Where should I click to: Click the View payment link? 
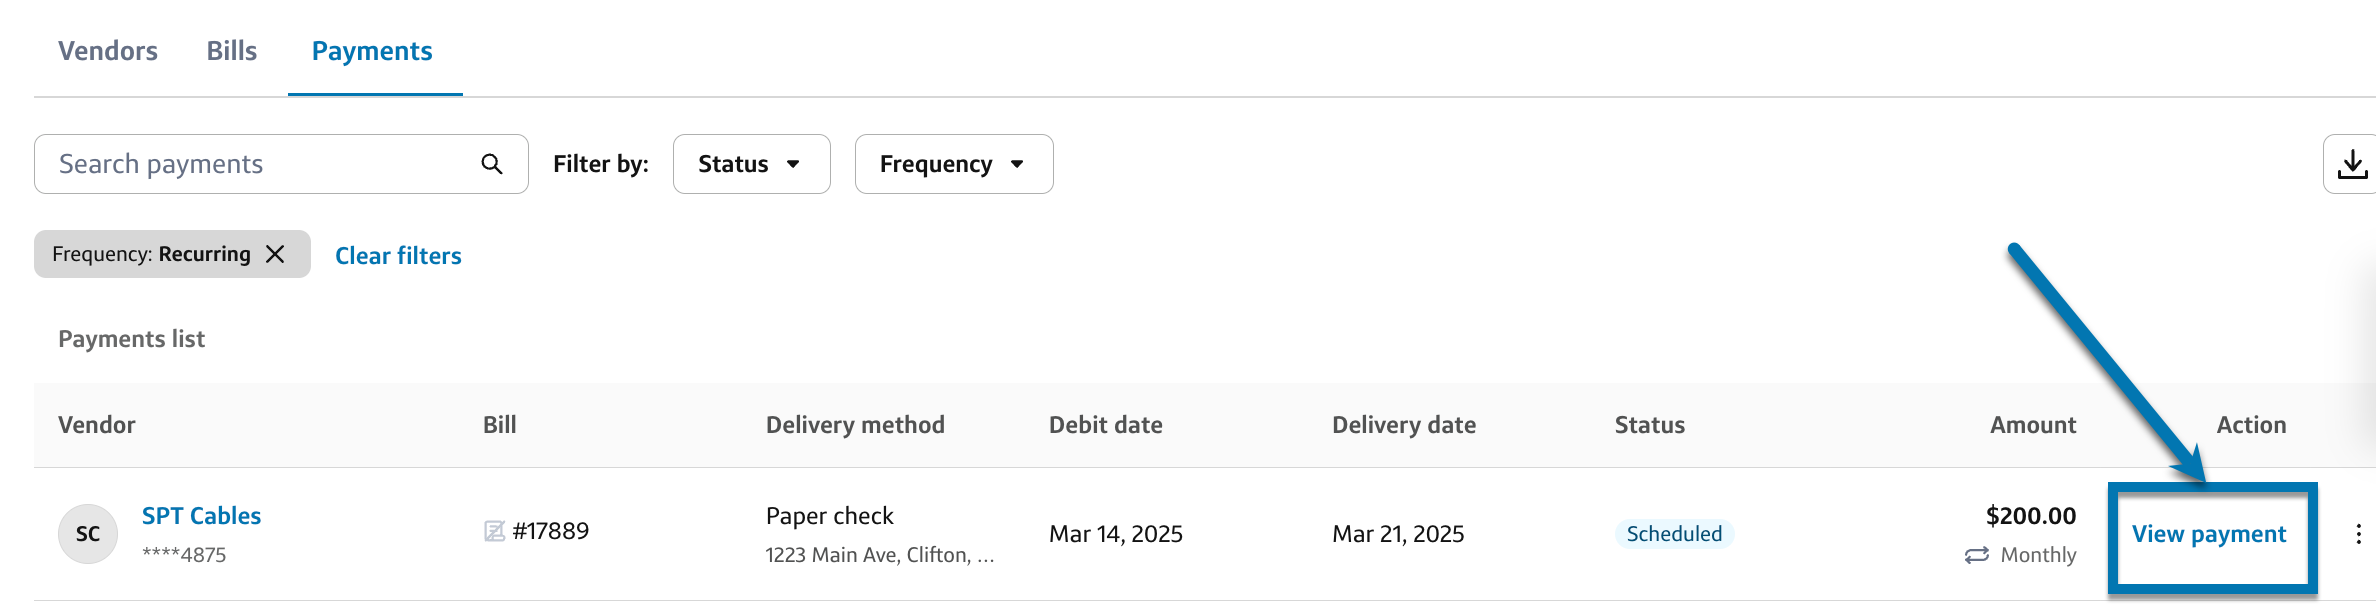(x=2209, y=534)
